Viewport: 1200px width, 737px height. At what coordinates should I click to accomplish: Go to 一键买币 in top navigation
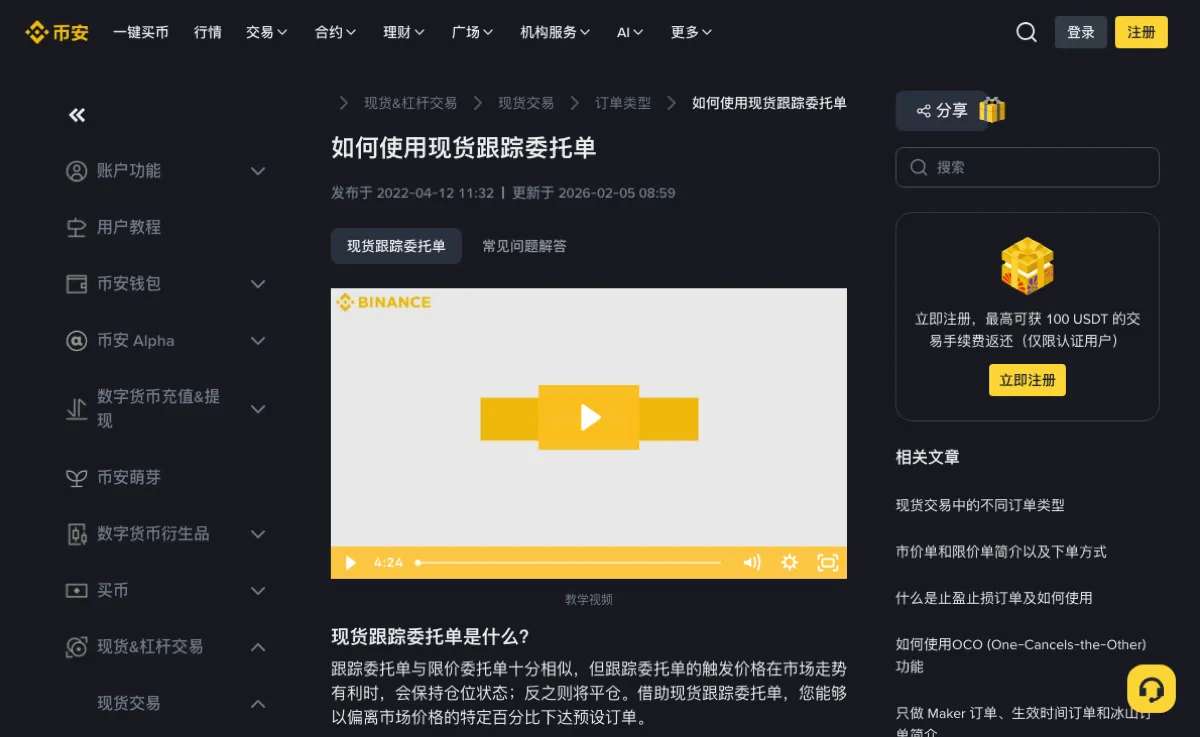141,32
